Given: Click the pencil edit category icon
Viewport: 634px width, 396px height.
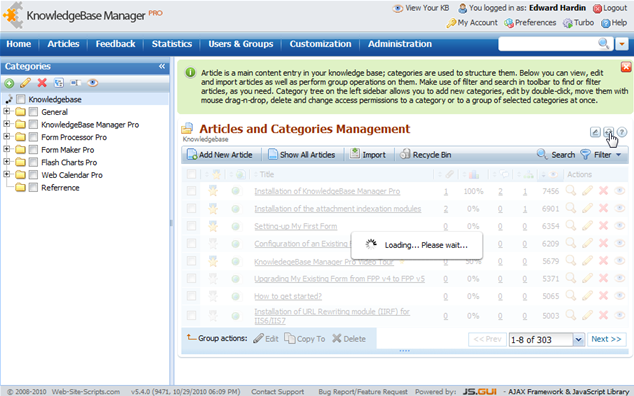Looking at the screenshot, I should point(25,83).
